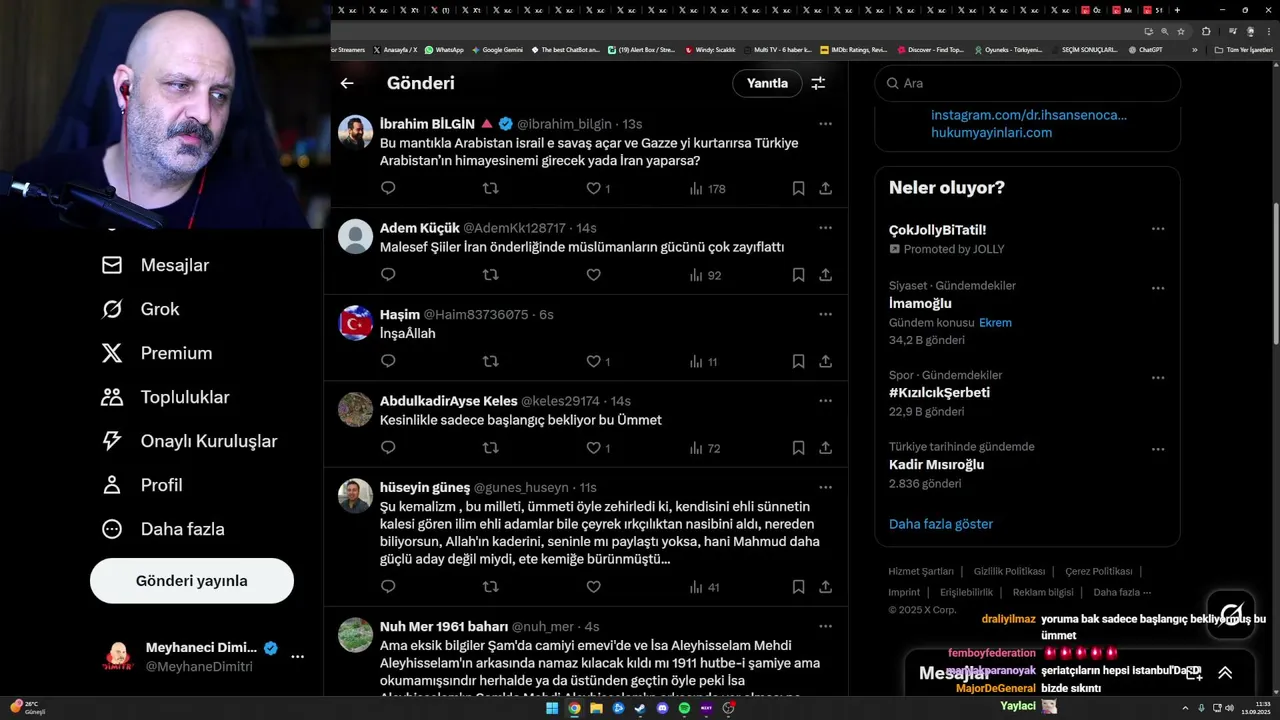Viewport: 1280px width, 720px height.
Task: Open the İmamoğlu trending topic
Action: 920,303
